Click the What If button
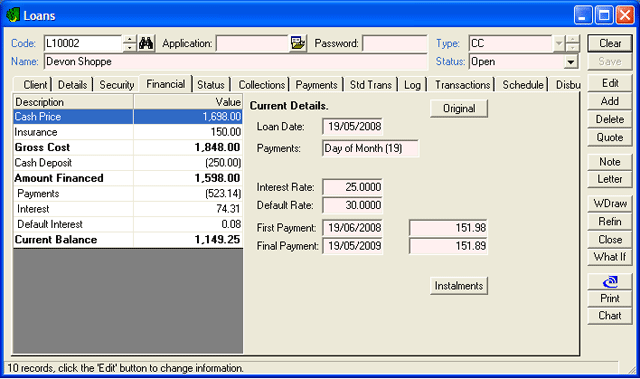Screen dimensions: 640x379 tap(610, 257)
